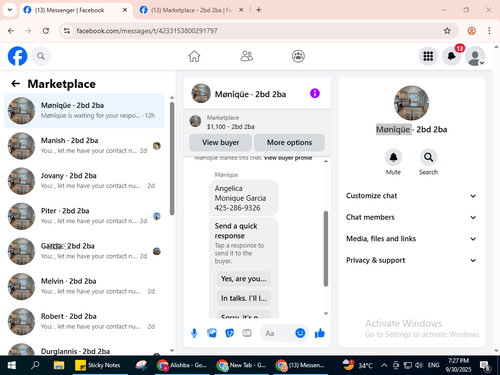
Task: Open Facebook notifications bell
Action: coord(451,56)
